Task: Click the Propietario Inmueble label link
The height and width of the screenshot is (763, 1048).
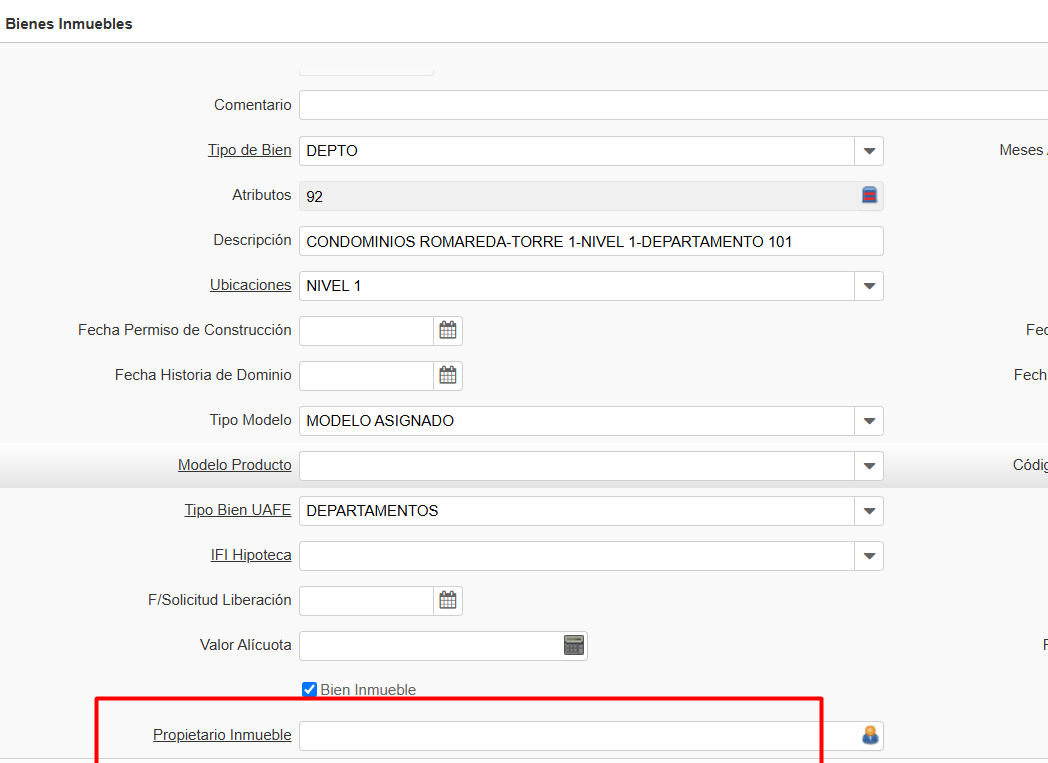Action: pos(222,735)
